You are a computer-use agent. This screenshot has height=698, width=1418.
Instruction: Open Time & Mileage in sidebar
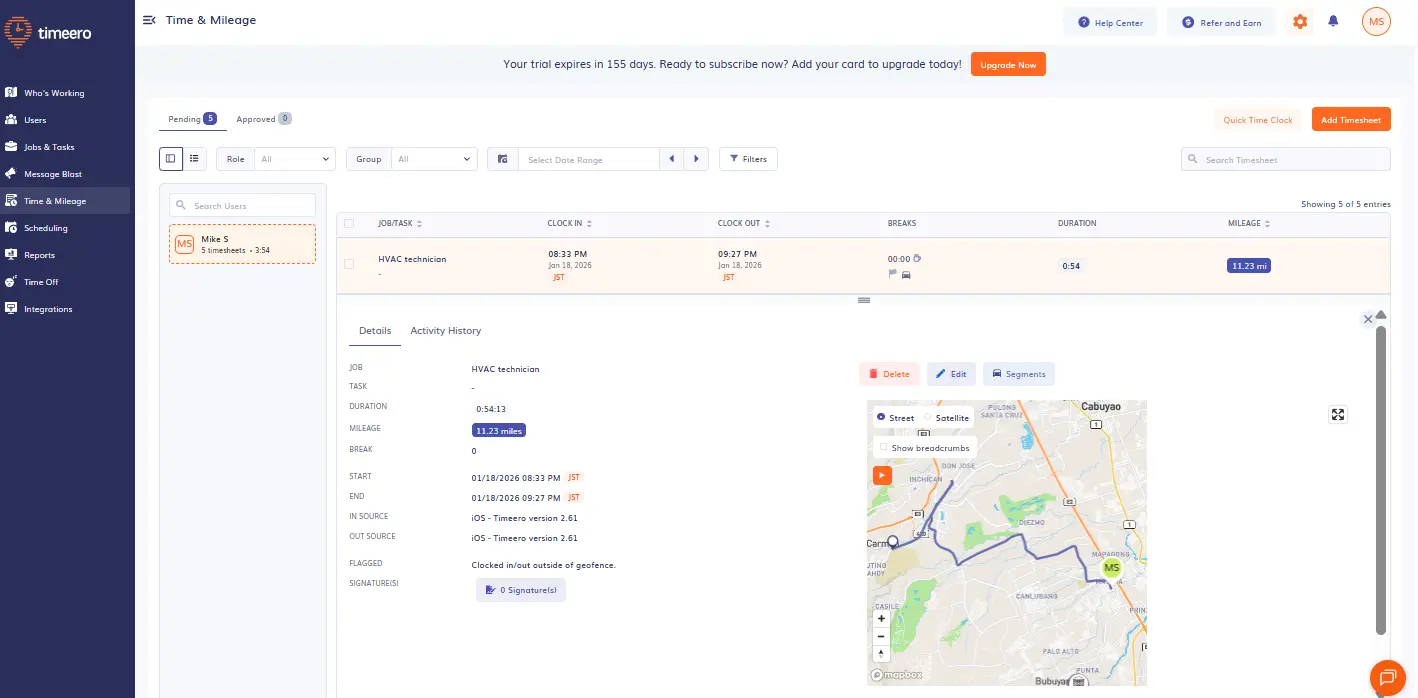(65, 201)
